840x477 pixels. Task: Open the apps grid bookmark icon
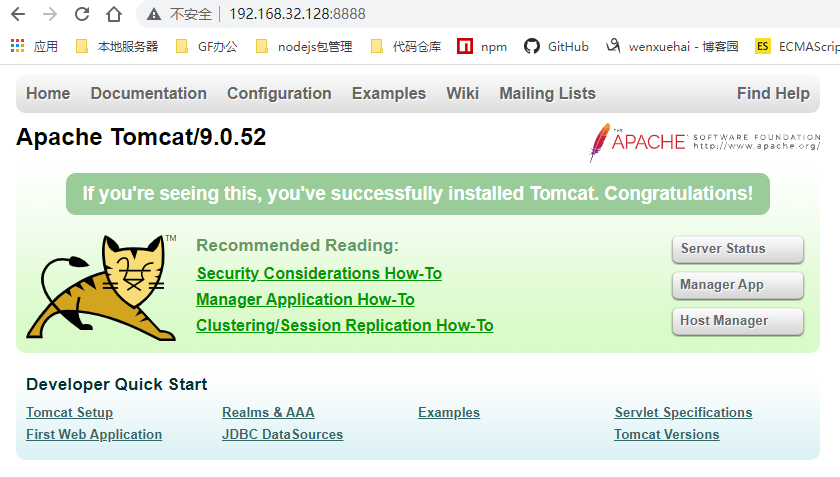[18, 46]
